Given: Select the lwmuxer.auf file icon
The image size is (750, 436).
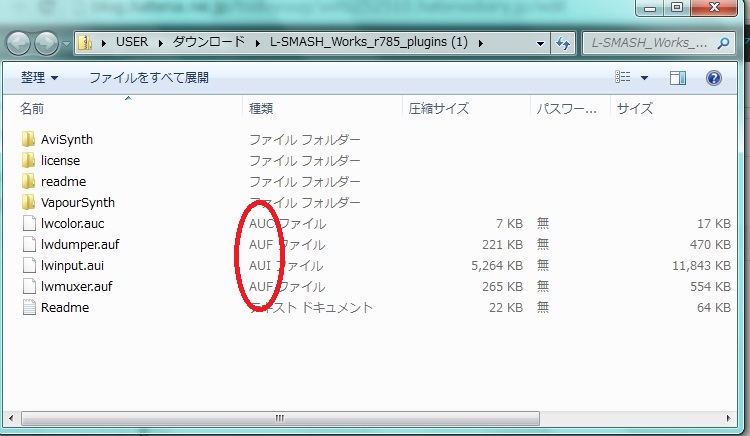Looking at the screenshot, I should (29, 286).
